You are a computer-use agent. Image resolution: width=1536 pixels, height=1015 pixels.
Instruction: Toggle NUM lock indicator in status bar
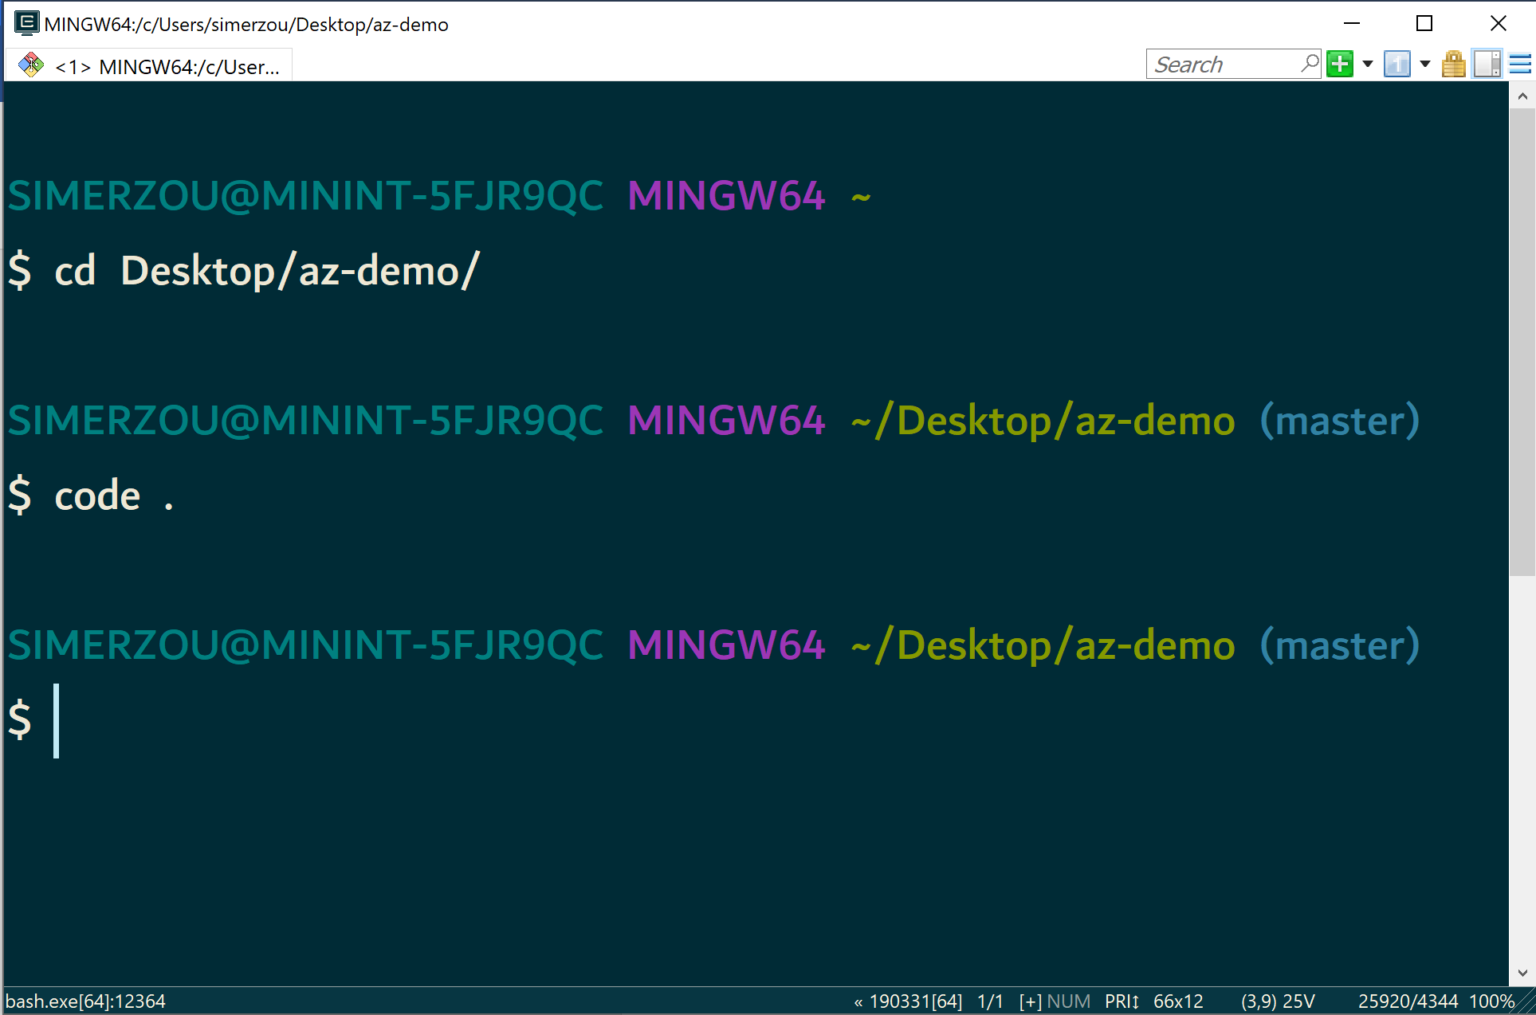click(1068, 1001)
